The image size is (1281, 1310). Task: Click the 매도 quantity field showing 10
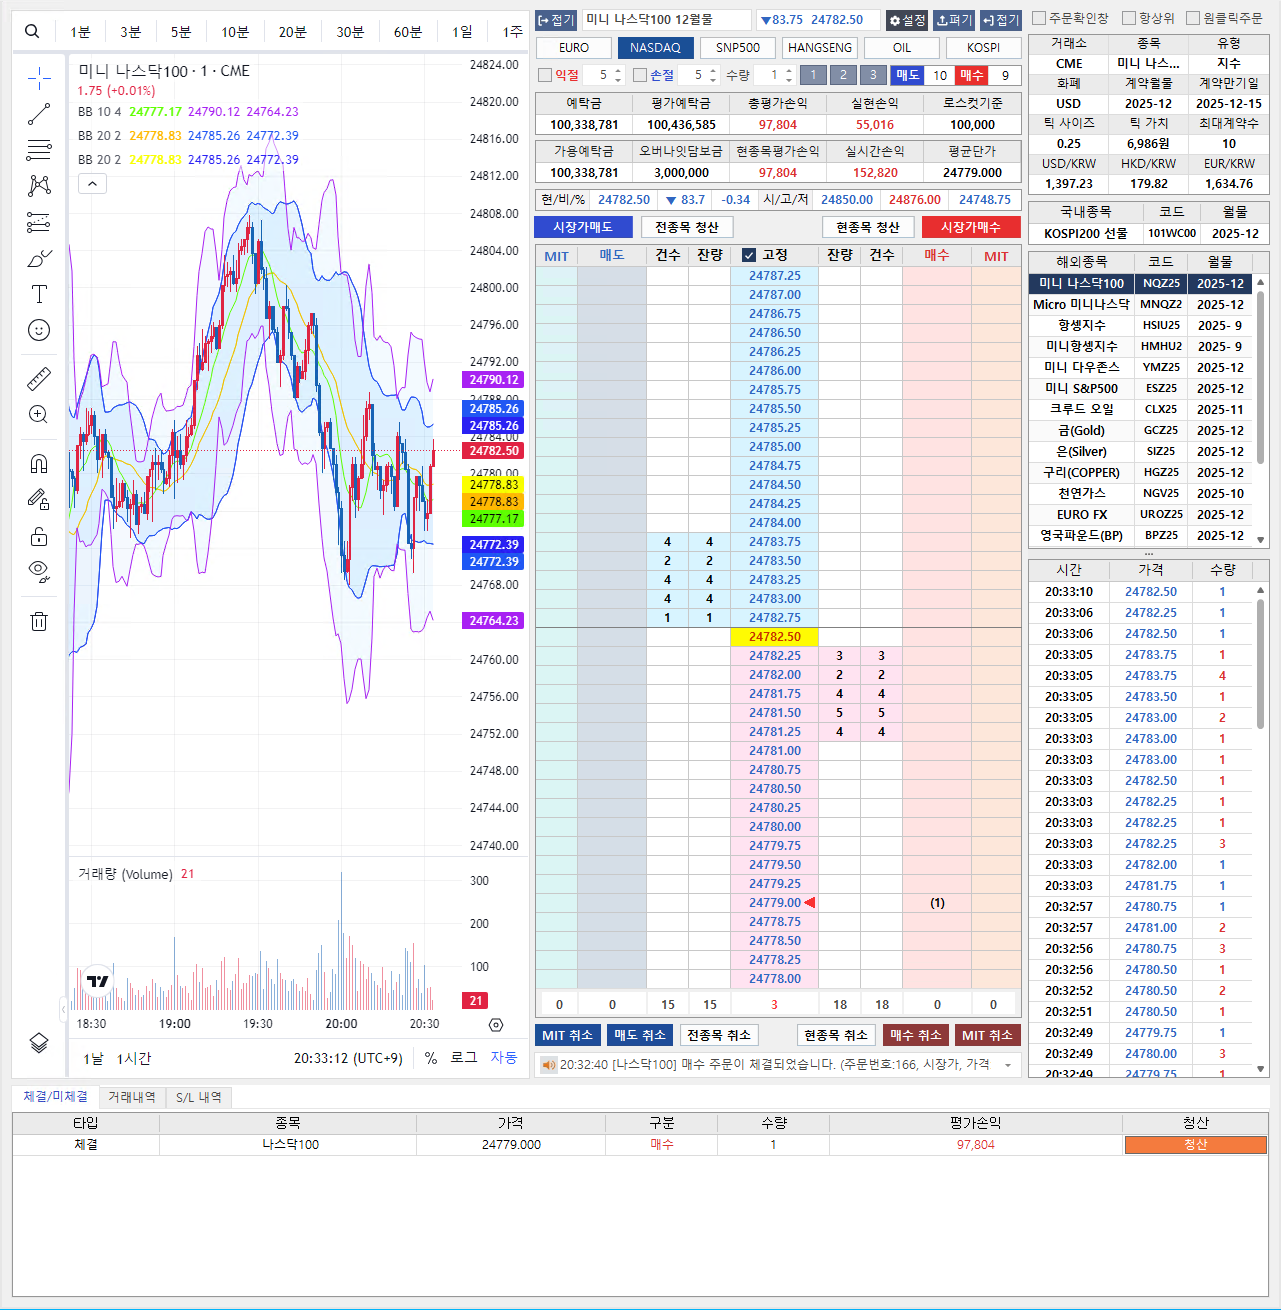tap(940, 75)
